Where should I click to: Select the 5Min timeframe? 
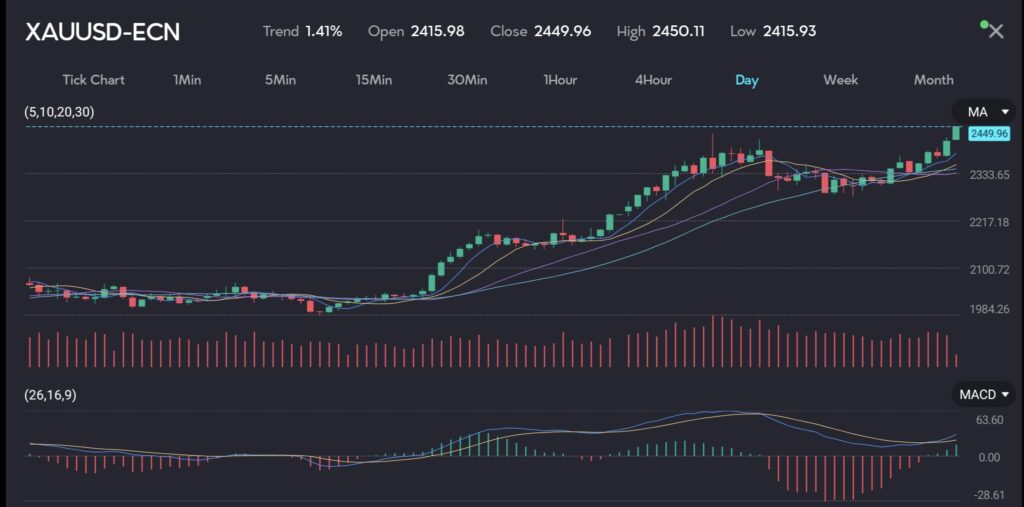[x=280, y=80]
